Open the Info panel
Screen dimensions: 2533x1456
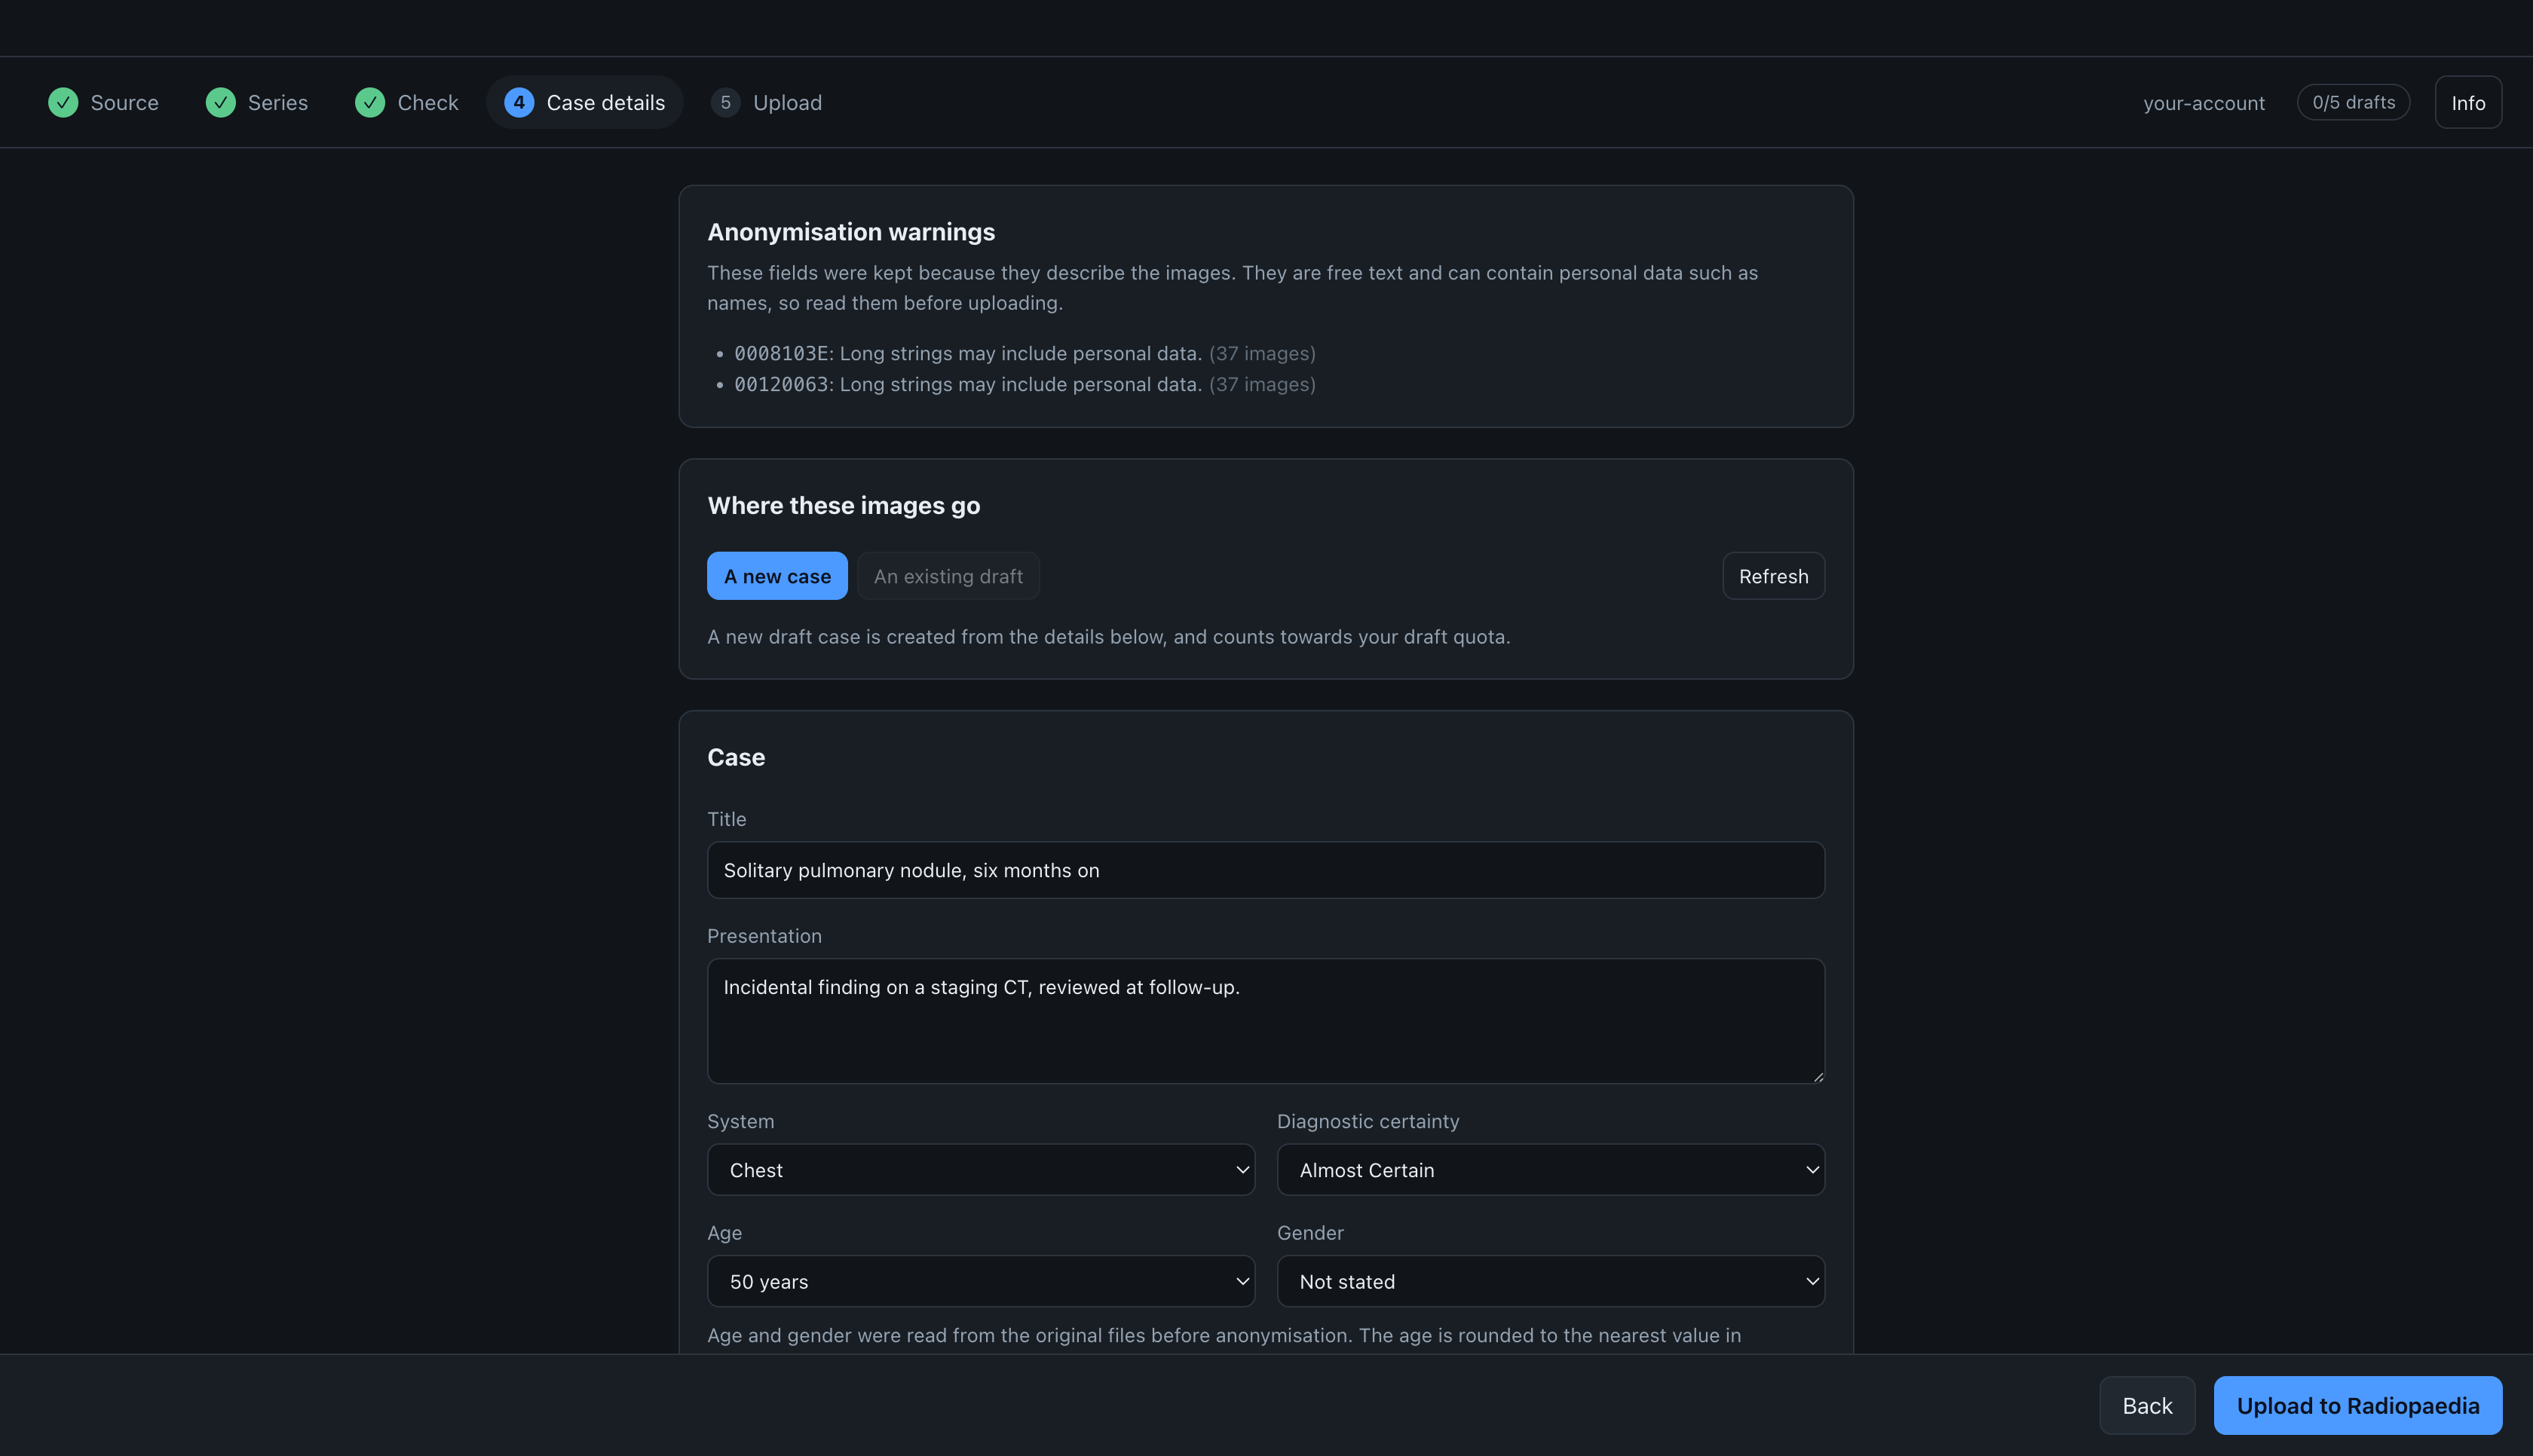pos(2468,102)
